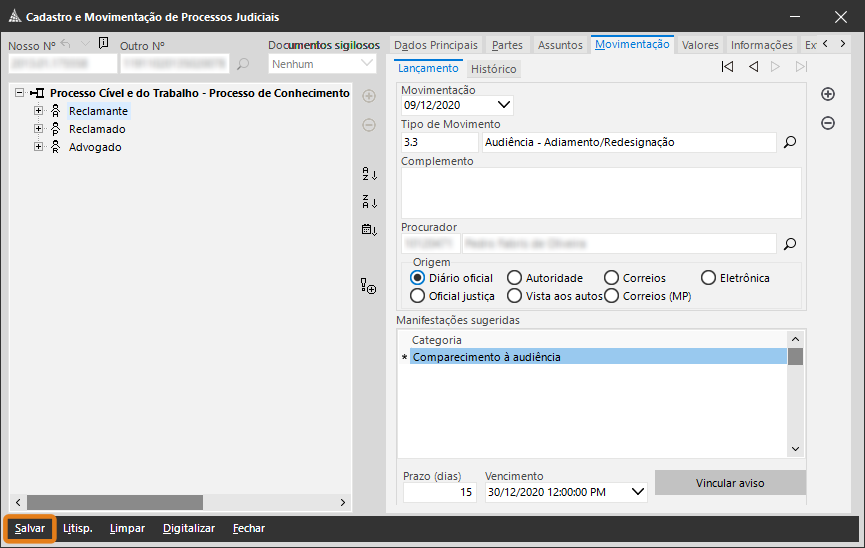
Task: Click the search icon beside Tipo de Movimento
Action: pos(789,143)
